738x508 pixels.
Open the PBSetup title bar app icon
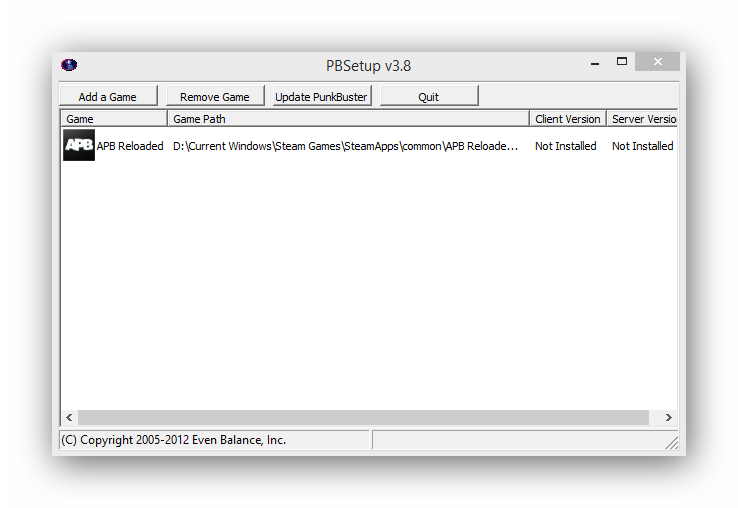click(x=69, y=65)
